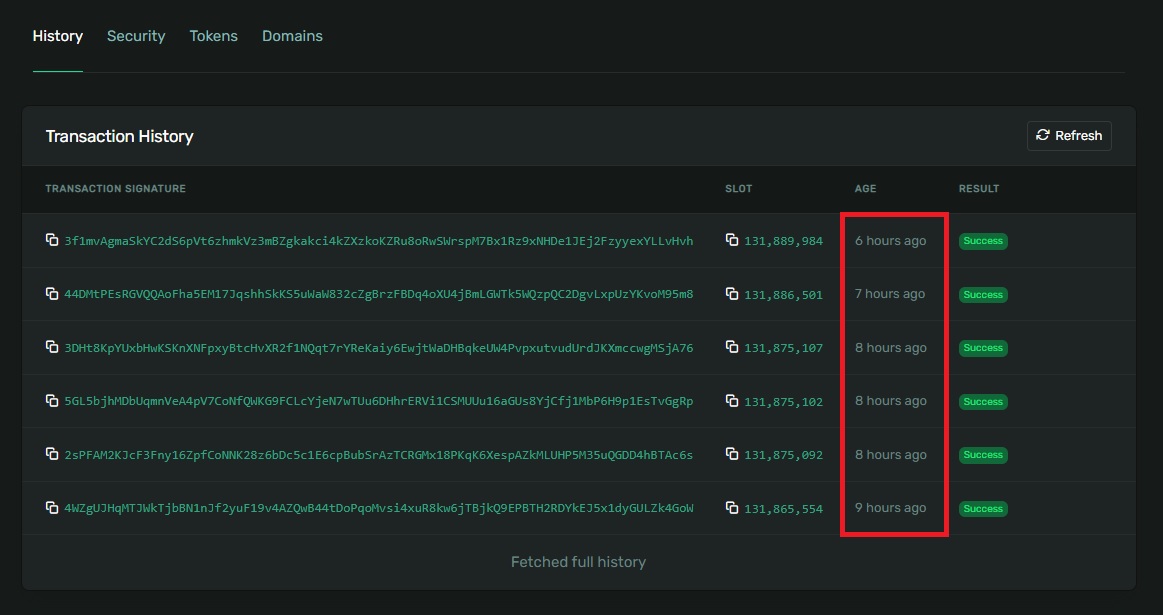Open transaction 3f1mvAgmaSkYC2dS6pVt6z… link
This screenshot has width=1163, height=615.
pos(379,241)
